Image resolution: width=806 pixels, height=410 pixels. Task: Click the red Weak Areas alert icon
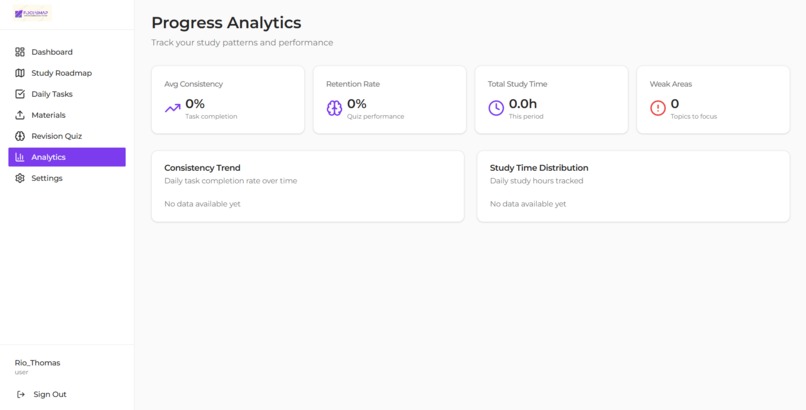point(657,108)
